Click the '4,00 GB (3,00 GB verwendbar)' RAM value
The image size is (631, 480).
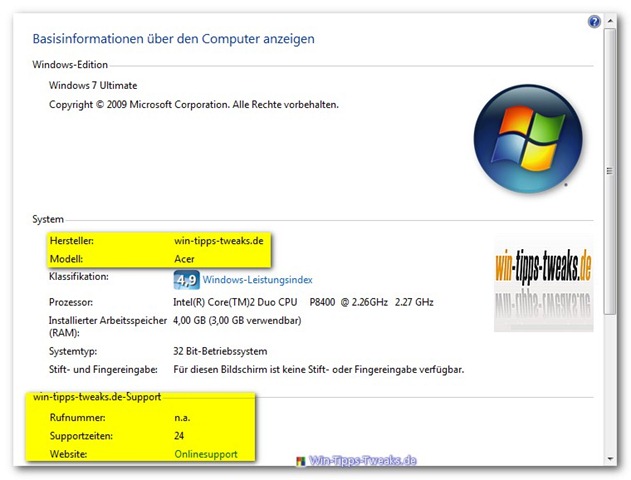[x=237, y=321]
